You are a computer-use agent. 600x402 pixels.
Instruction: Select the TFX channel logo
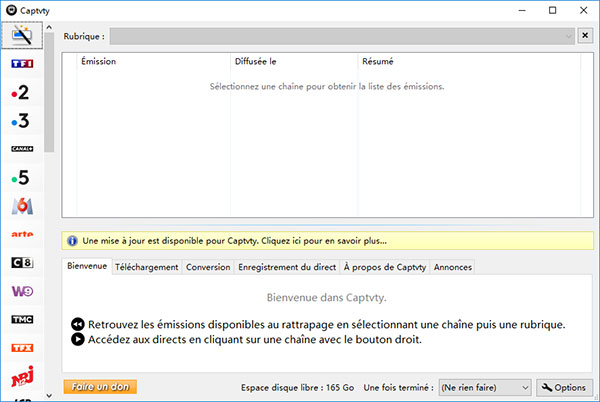point(22,348)
